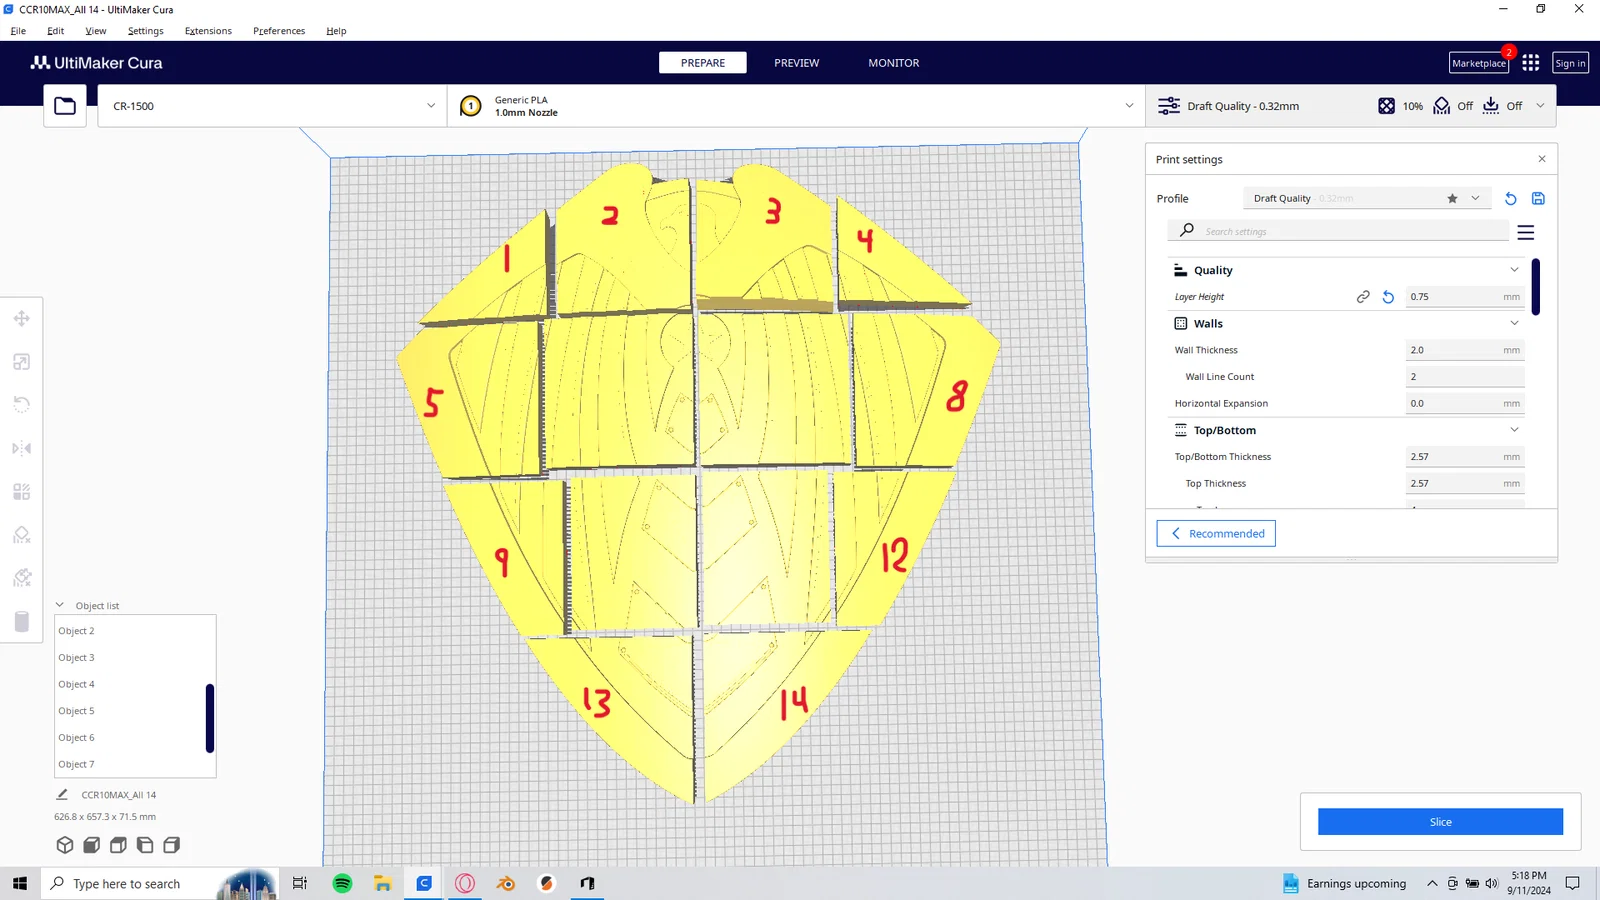Screen dimensions: 1600x900
Task: Click the infill 10% icon
Action: (1386, 106)
